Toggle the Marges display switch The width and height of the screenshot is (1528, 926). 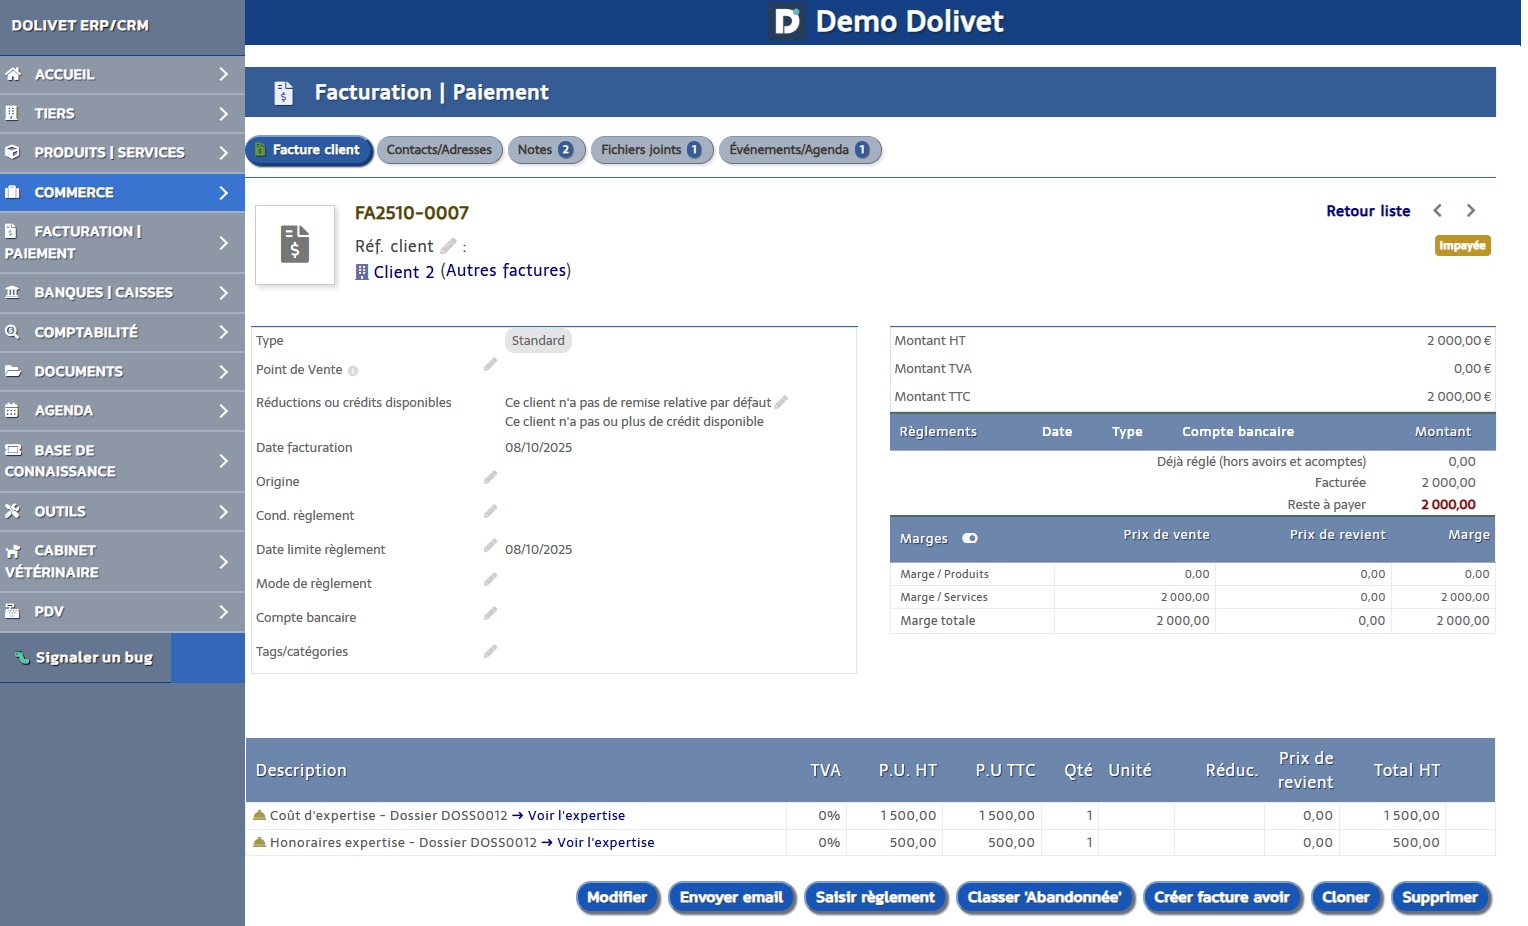tap(969, 539)
